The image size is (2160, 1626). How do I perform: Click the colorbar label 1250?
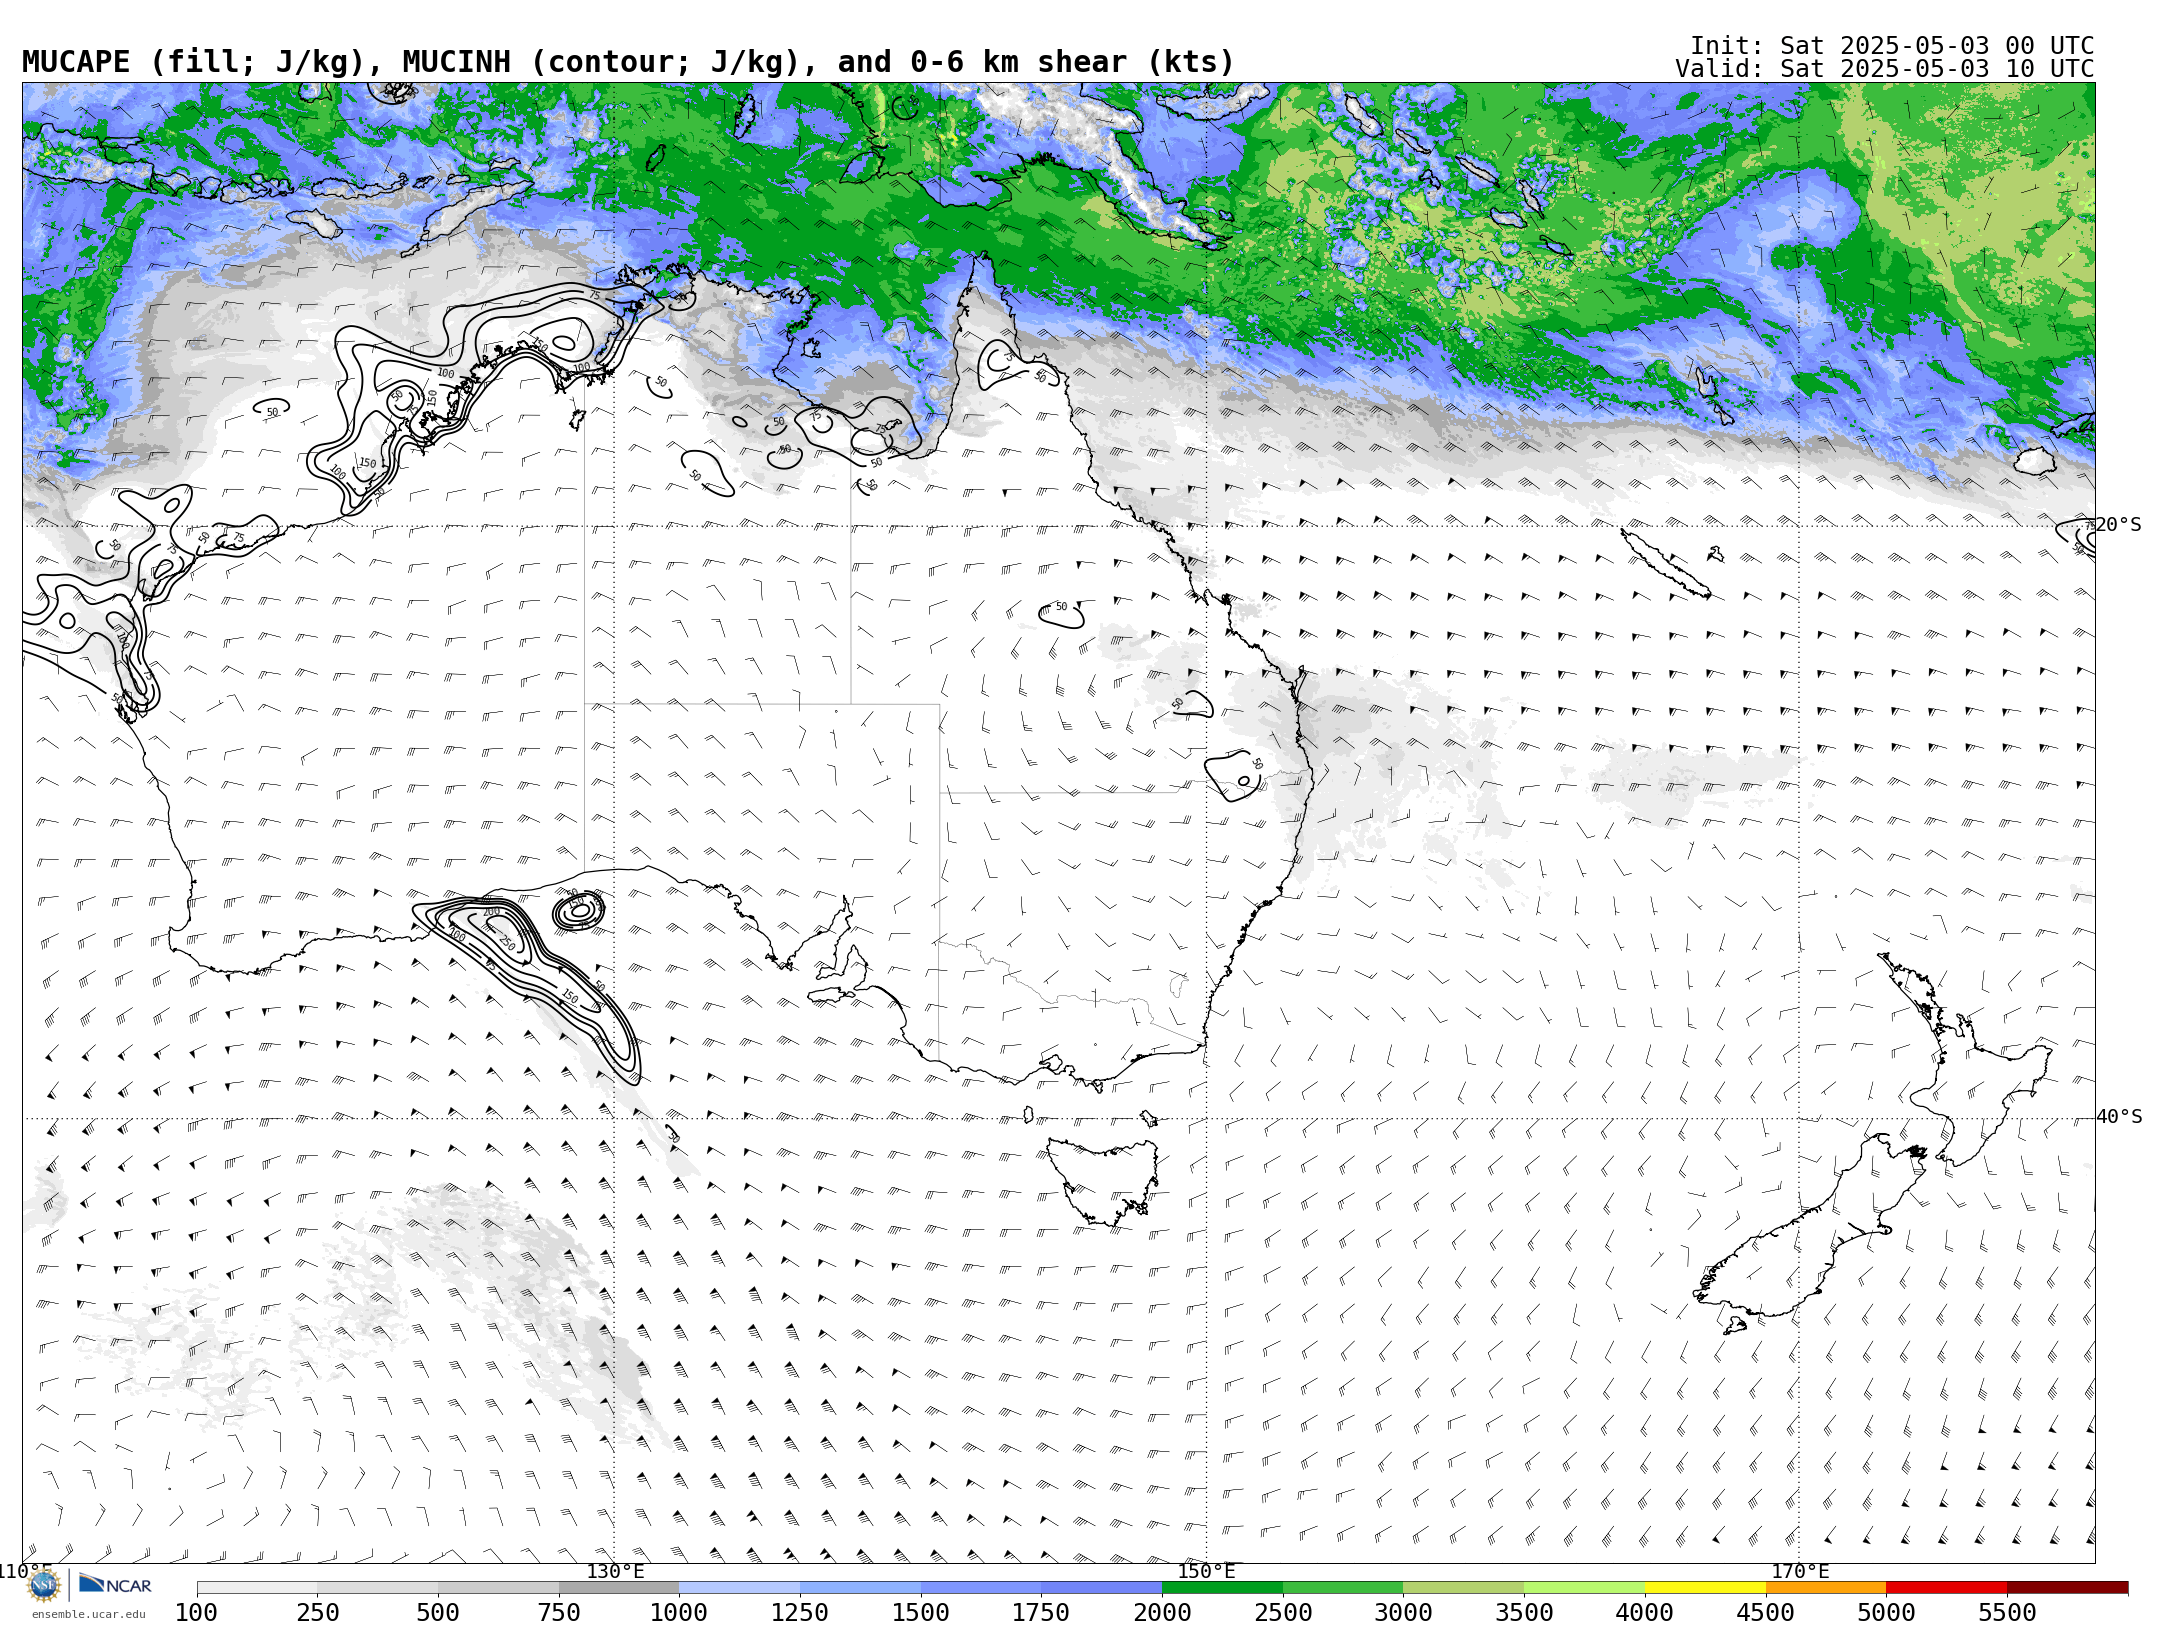pos(800,1613)
